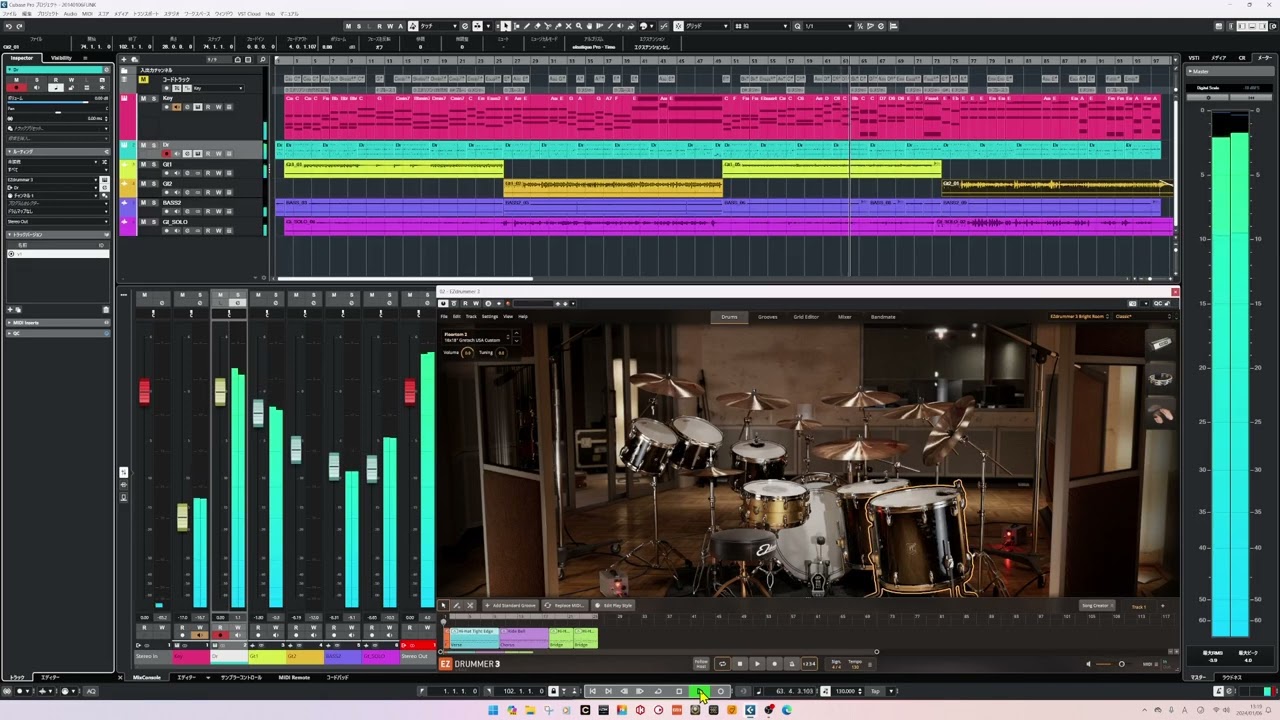This screenshot has height=720, width=1280.
Task: Click EZdrummer speaker volume icon
Action: click(x=1089, y=664)
